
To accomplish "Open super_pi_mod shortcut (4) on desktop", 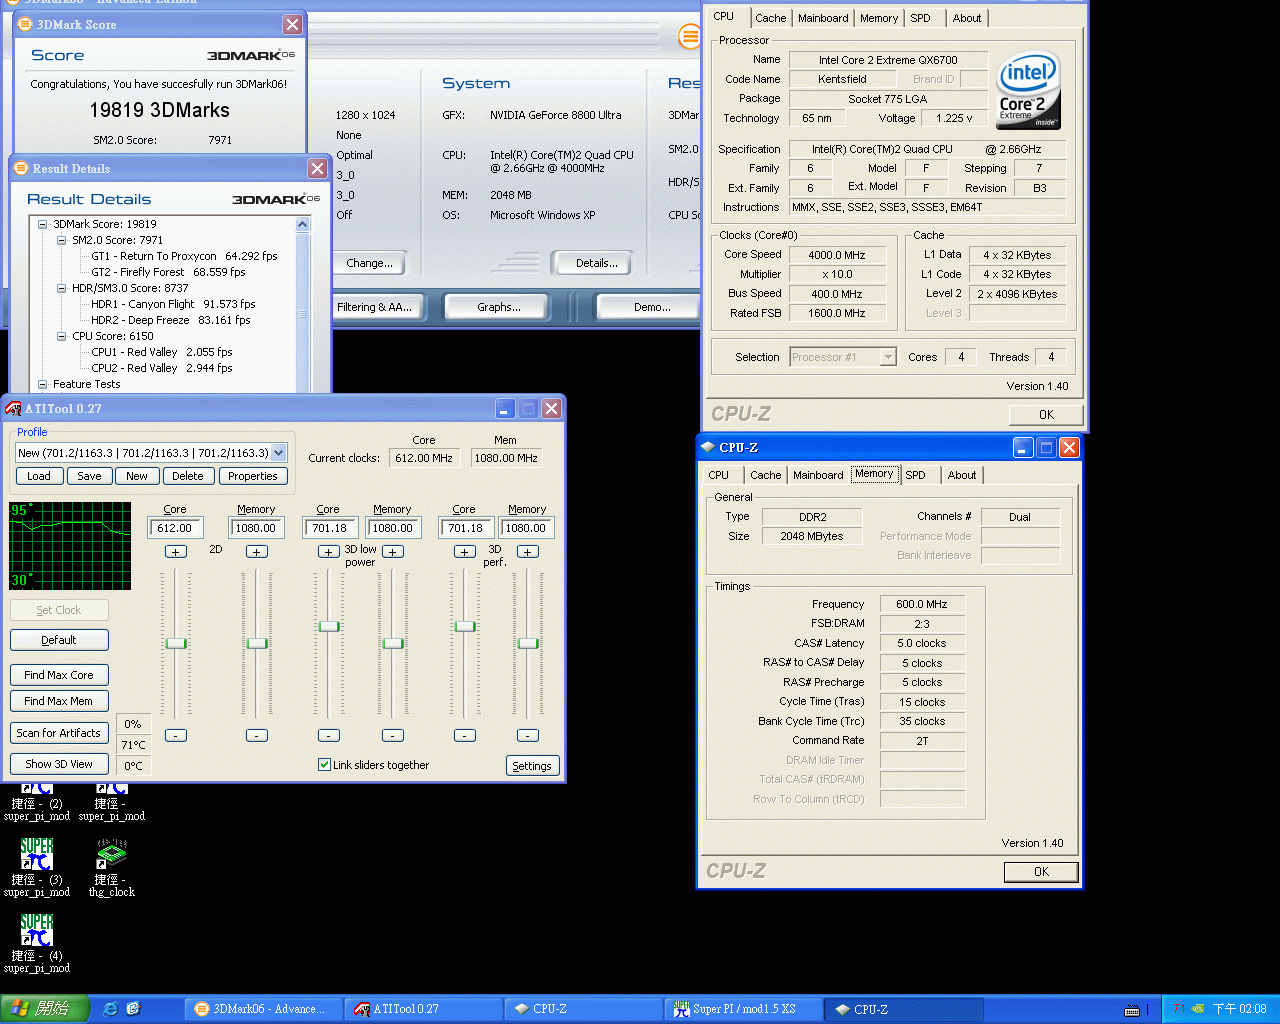I will coord(37,931).
